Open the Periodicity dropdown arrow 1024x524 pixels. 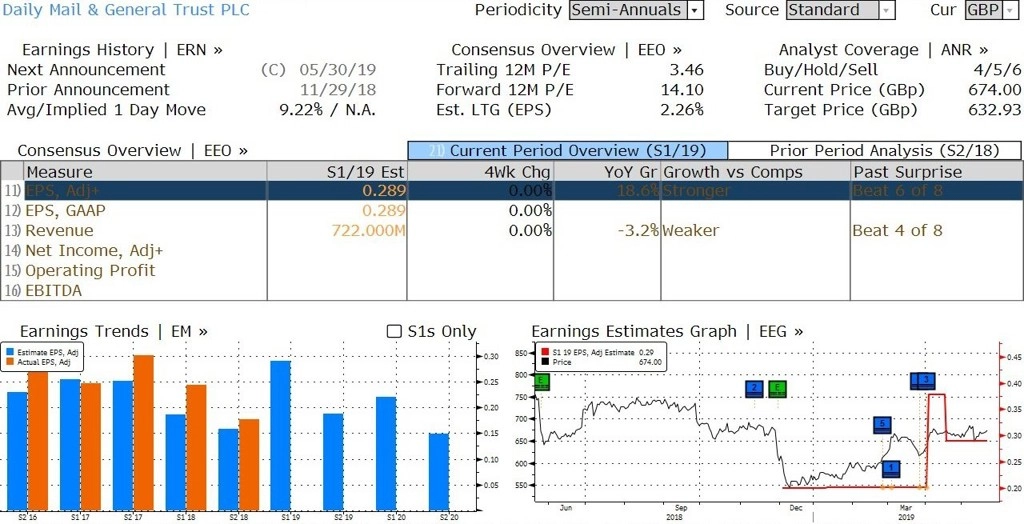pos(696,10)
